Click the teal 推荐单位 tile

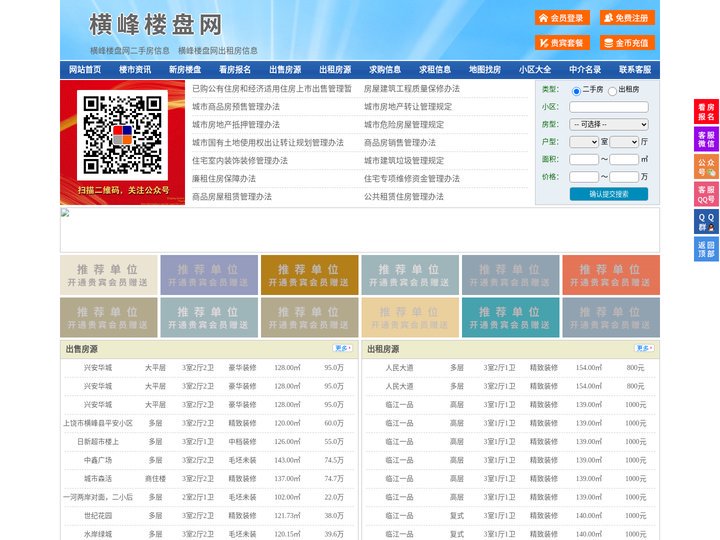[x=511, y=318]
